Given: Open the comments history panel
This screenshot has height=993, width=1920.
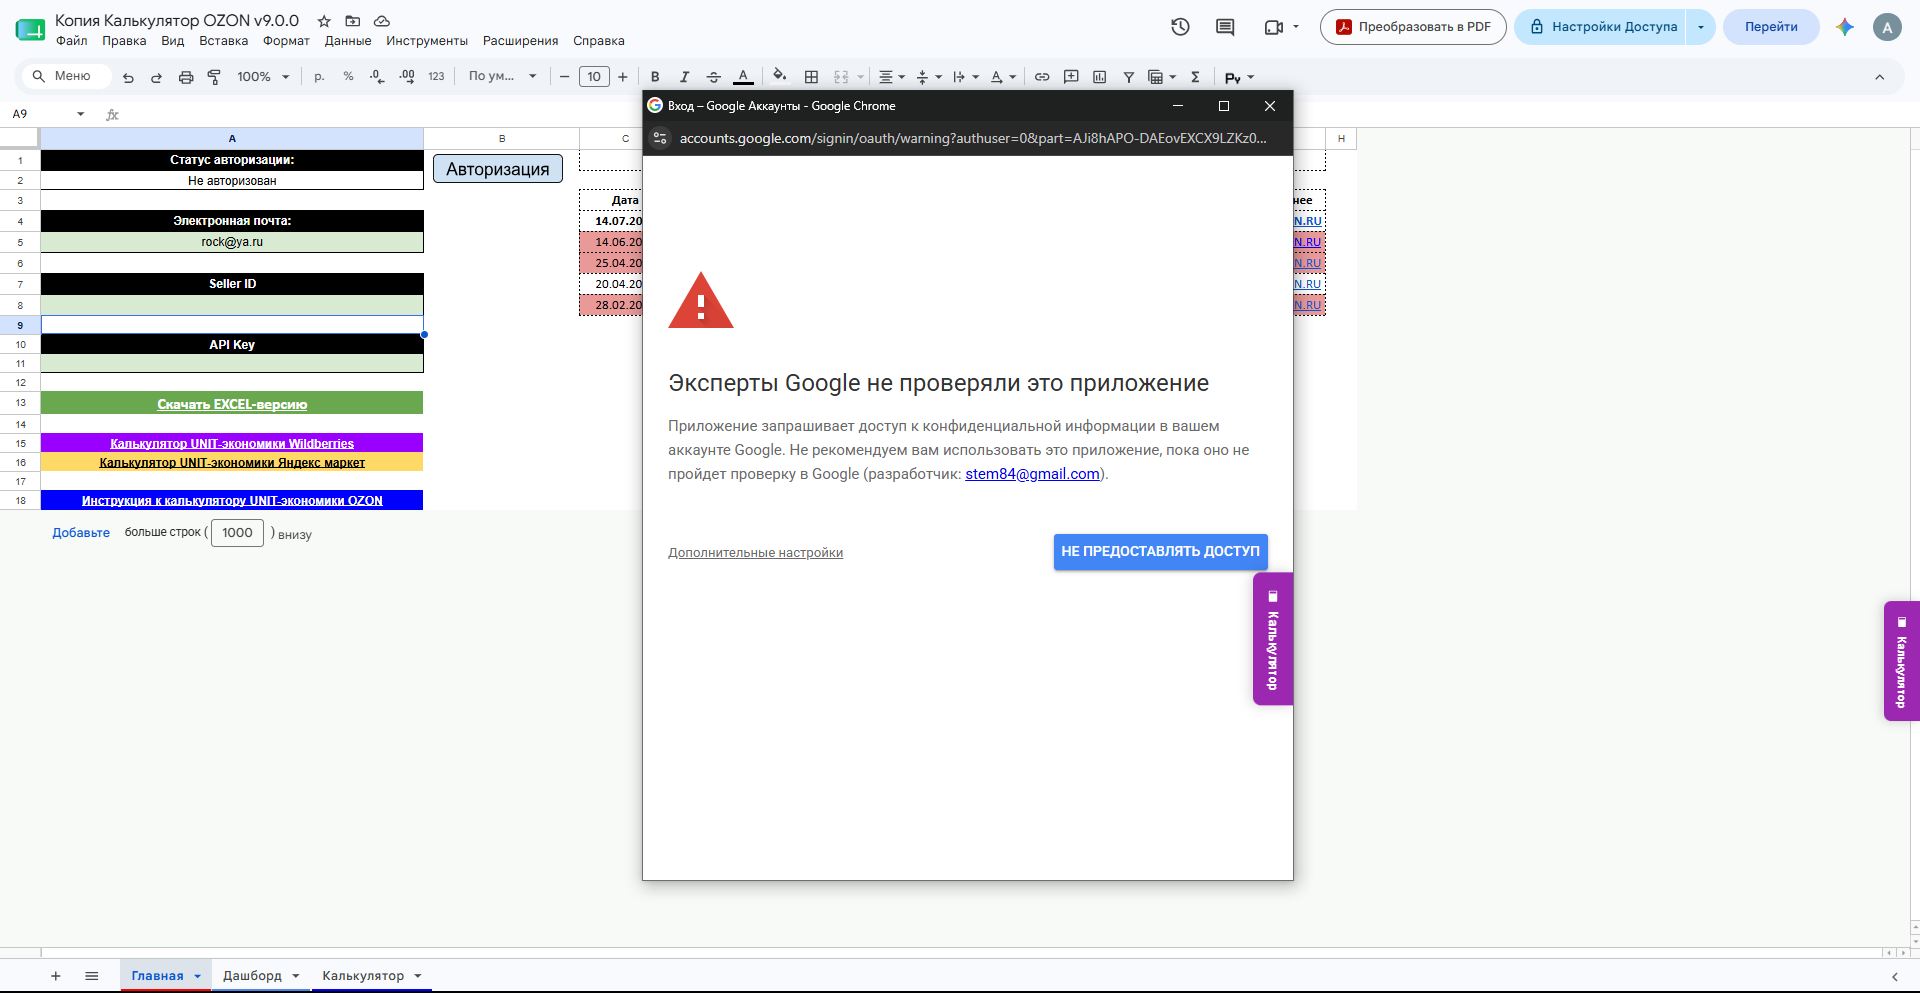Looking at the screenshot, I should pyautogui.click(x=1225, y=27).
